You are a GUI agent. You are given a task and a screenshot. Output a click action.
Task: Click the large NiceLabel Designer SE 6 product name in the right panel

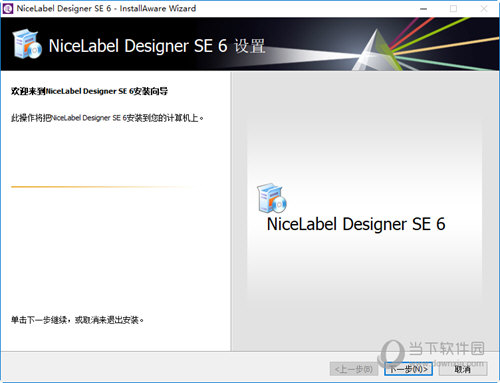pyautogui.click(x=356, y=224)
